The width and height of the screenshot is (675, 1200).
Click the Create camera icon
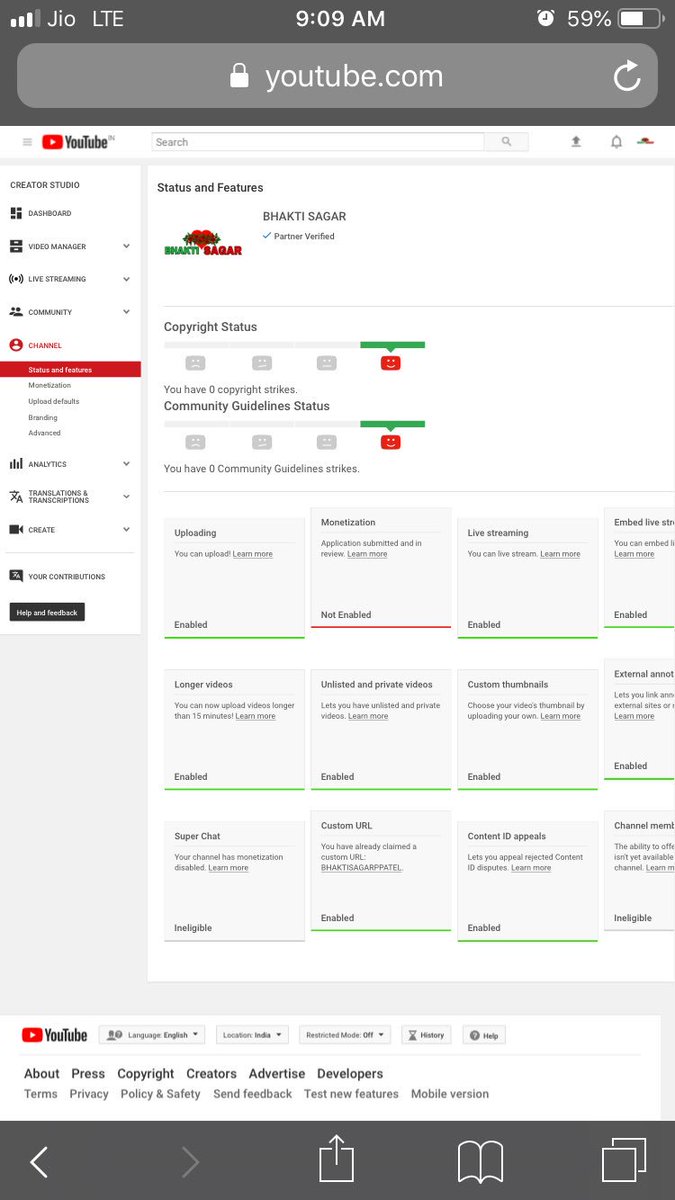(16, 530)
